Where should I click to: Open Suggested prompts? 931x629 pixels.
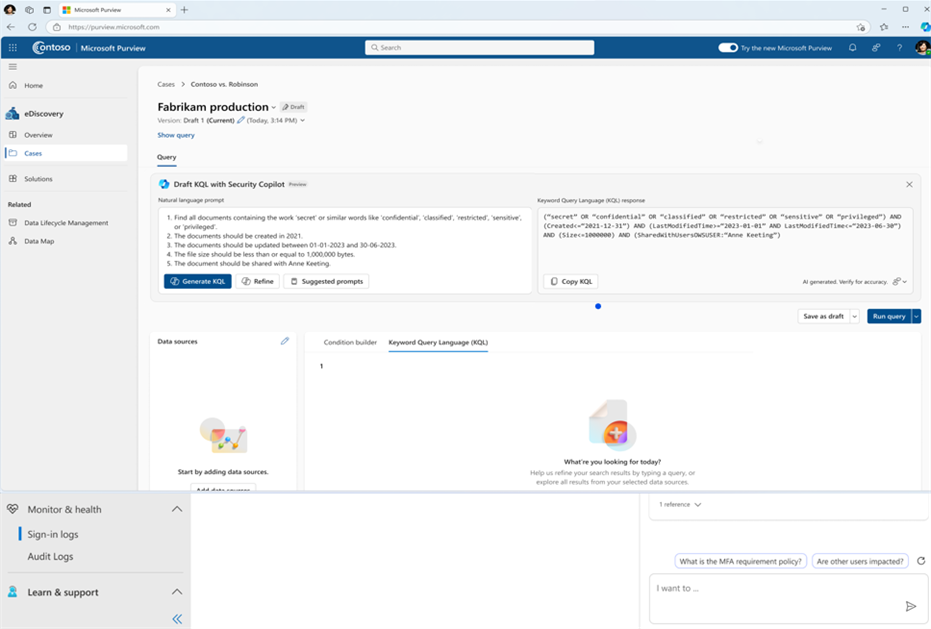click(327, 282)
